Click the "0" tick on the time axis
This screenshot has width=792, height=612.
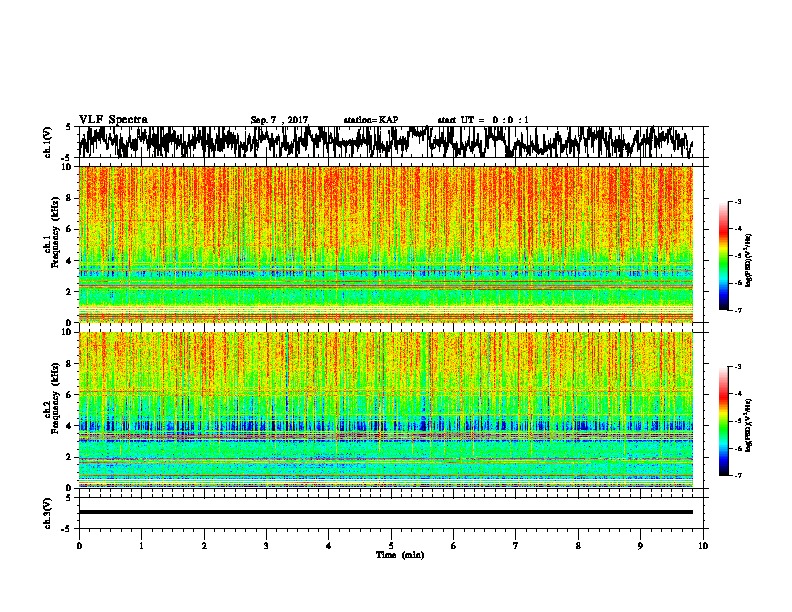(x=79, y=546)
